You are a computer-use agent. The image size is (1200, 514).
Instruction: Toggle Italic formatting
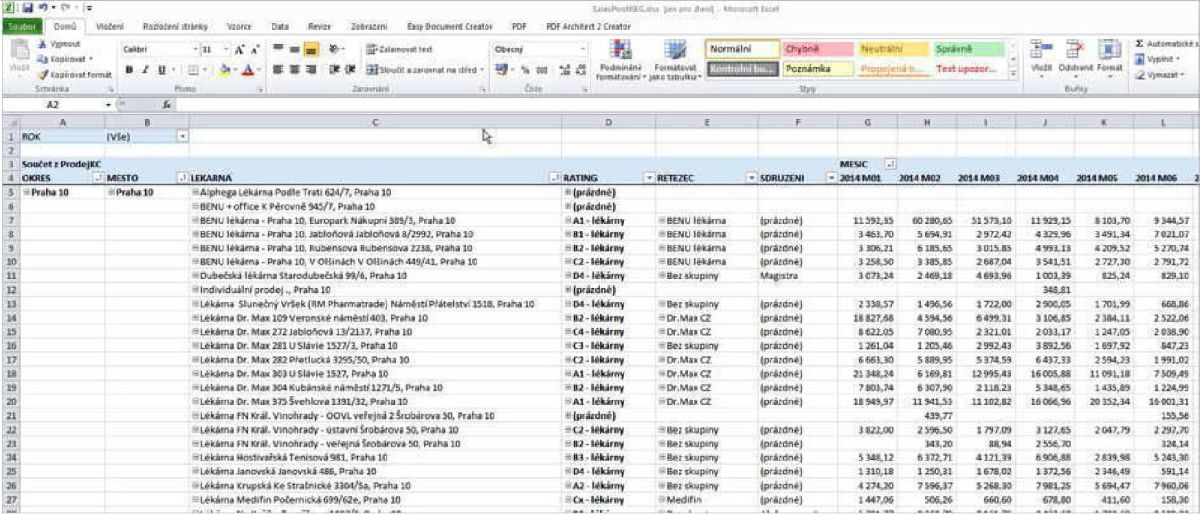coord(146,71)
